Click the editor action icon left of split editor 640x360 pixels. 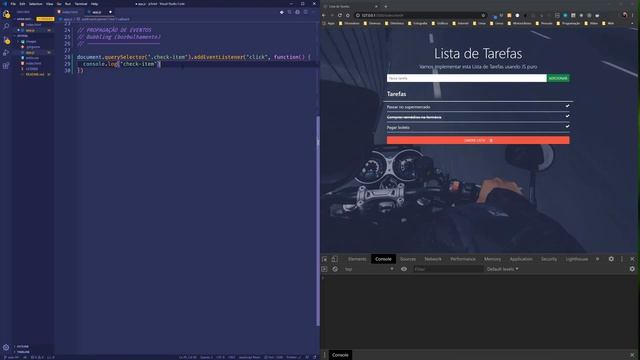[298, 12]
